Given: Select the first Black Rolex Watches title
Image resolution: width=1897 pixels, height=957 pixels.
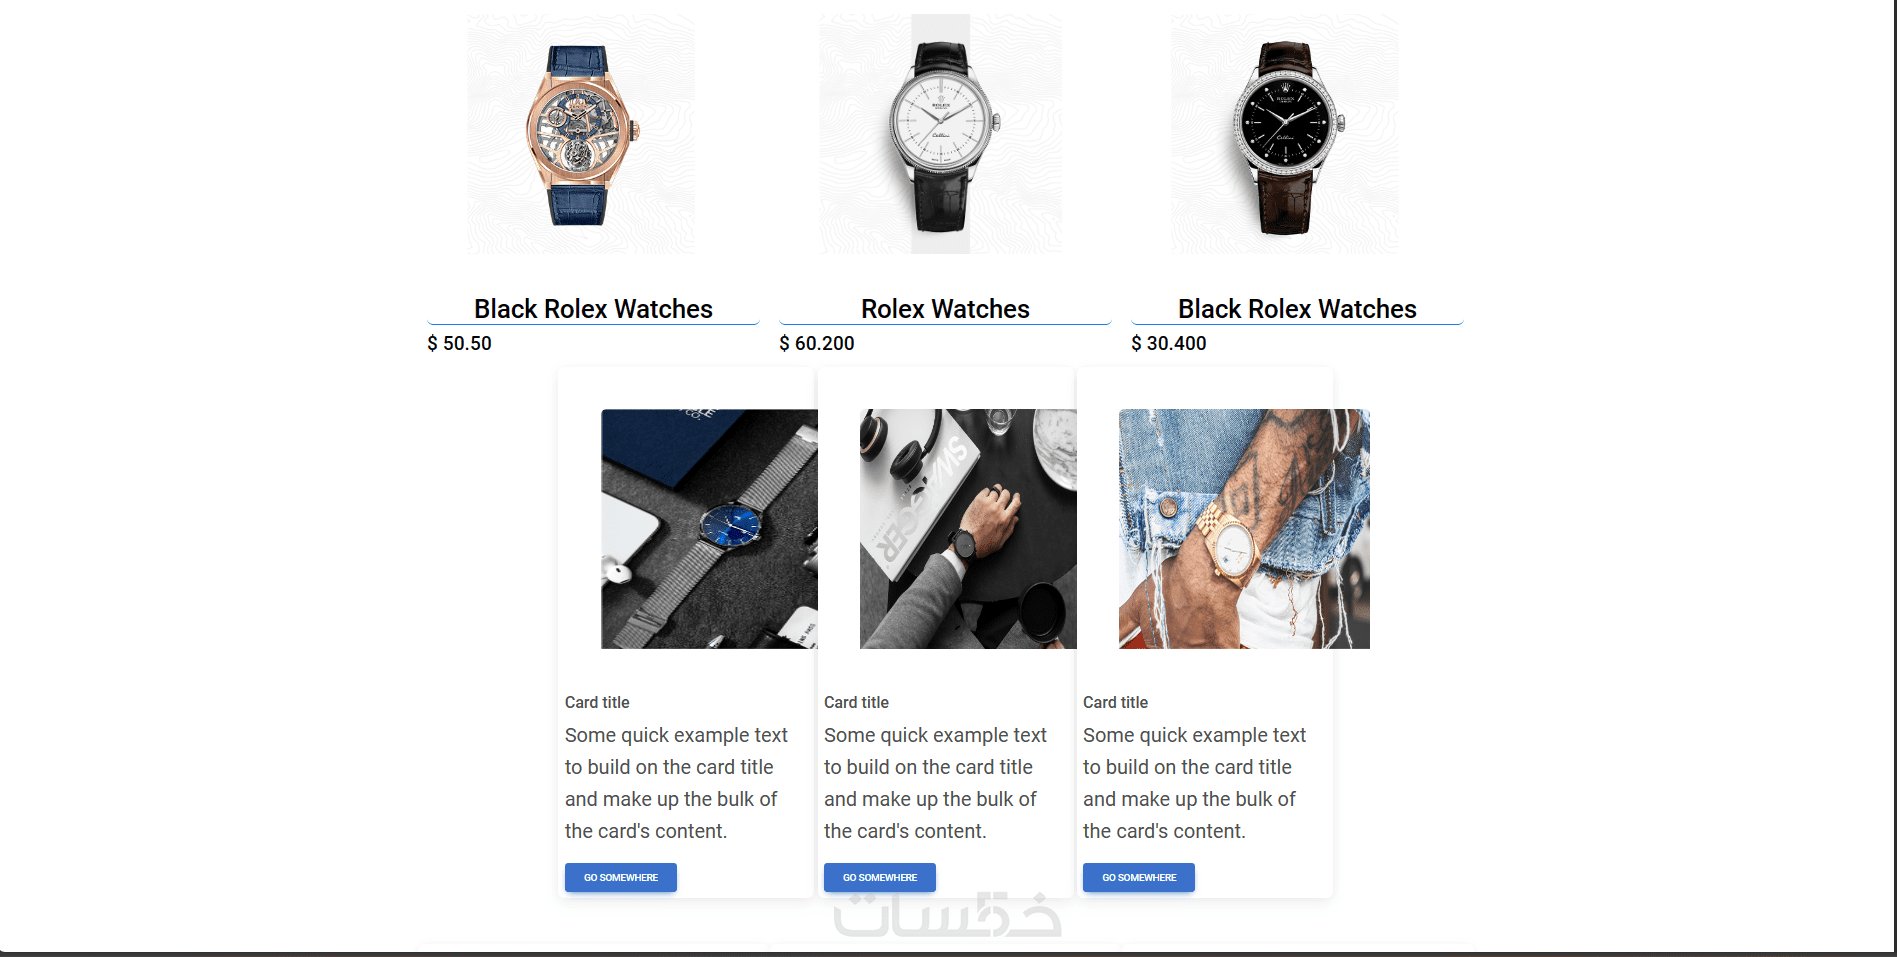Looking at the screenshot, I should pyautogui.click(x=593, y=309).
